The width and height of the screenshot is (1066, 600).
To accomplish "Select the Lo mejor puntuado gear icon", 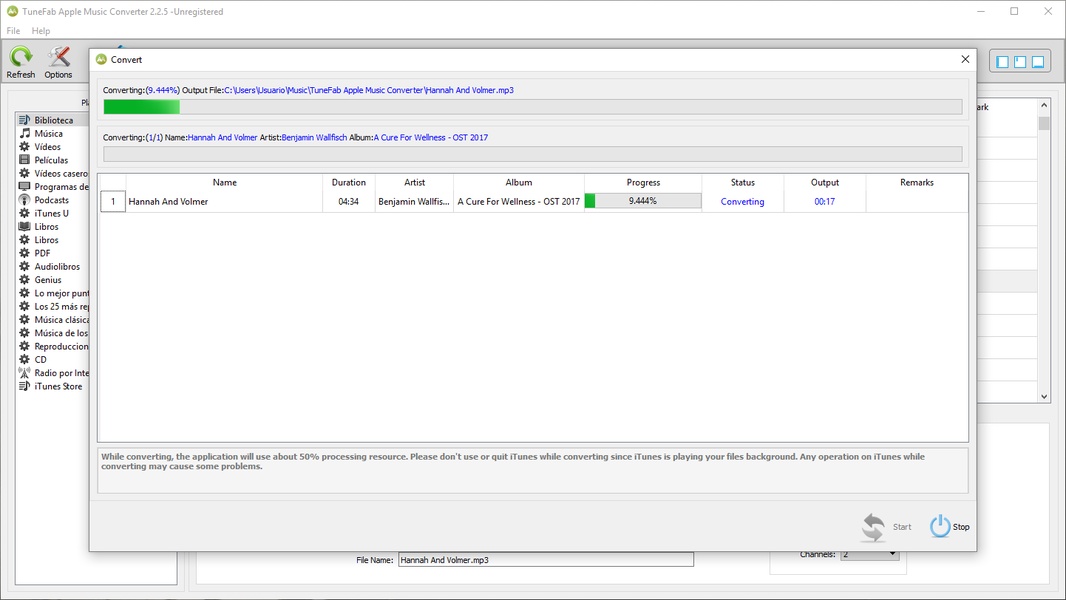I will [x=24, y=293].
